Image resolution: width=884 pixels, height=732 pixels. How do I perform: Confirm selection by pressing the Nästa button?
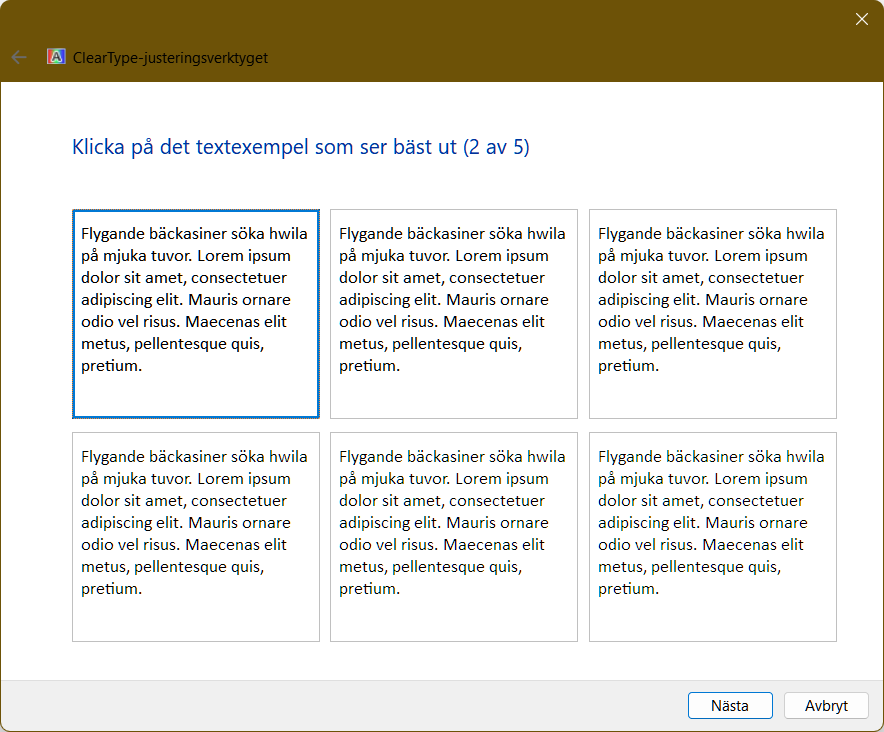click(x=730, y=705)
